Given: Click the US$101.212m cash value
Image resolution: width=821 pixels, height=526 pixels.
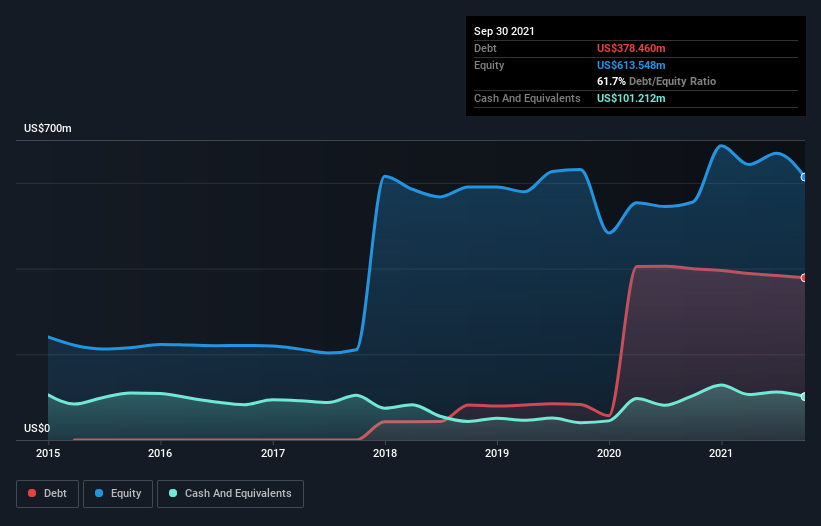Looking at the screenshot, I should pyautogui.click(x=631, y=98).
